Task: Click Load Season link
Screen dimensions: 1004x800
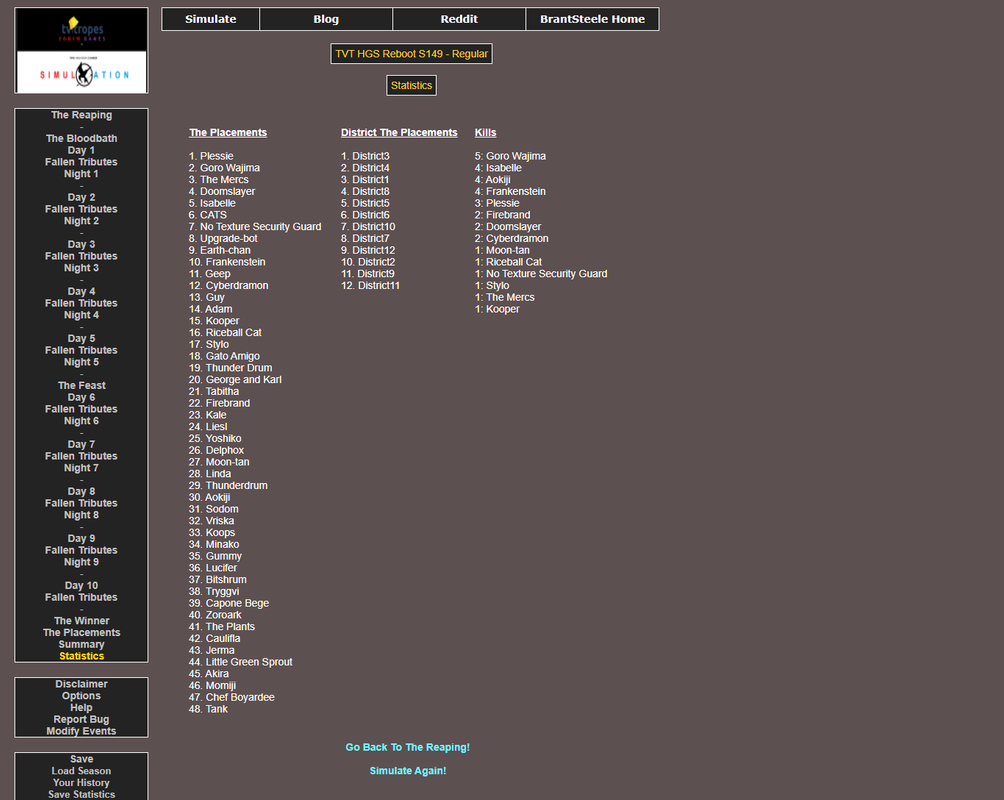Action: pyautogui.click(x=81, y=771)
